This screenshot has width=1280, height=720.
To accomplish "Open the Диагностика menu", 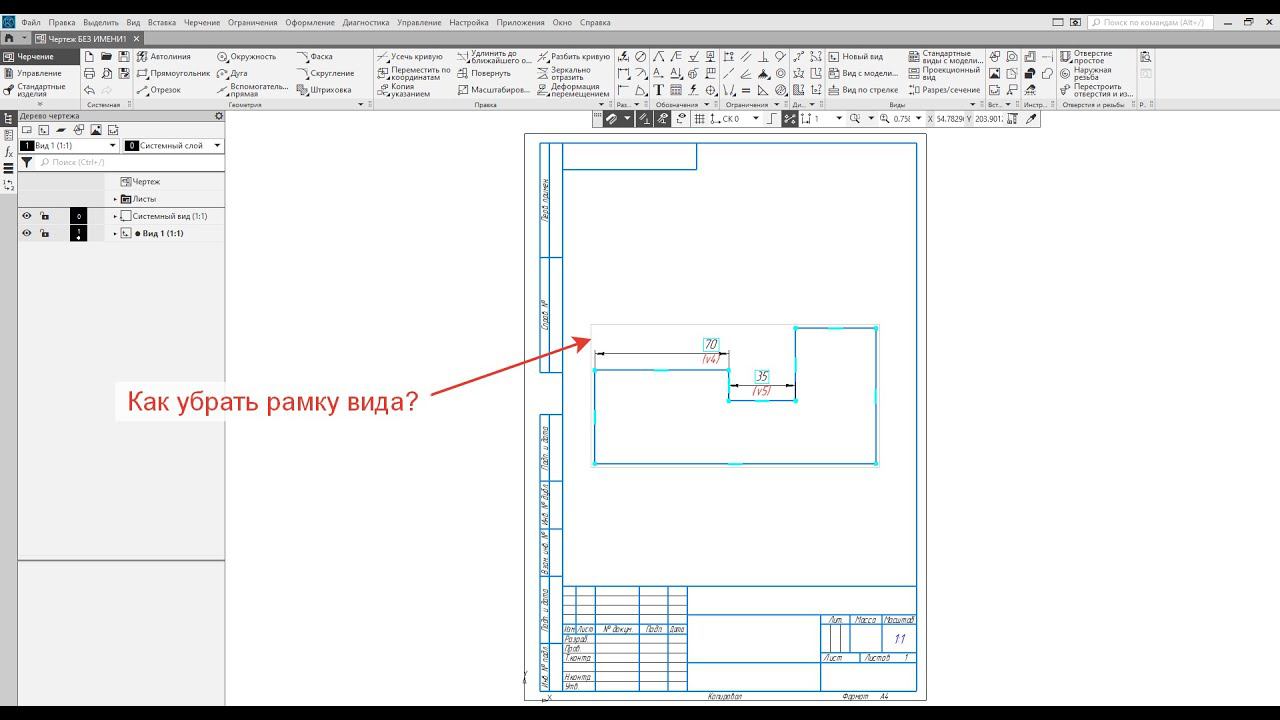I will tap(366, 22).
